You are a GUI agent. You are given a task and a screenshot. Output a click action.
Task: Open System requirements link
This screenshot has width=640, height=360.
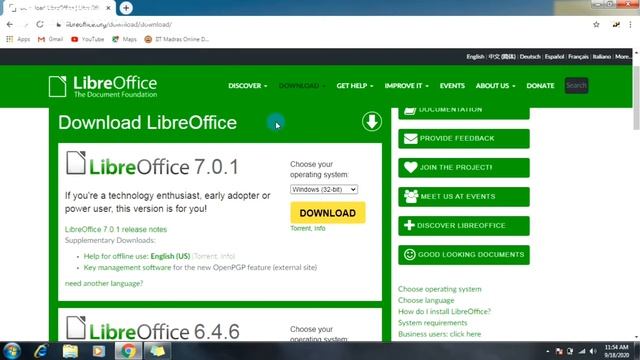[x=433, y=323]
